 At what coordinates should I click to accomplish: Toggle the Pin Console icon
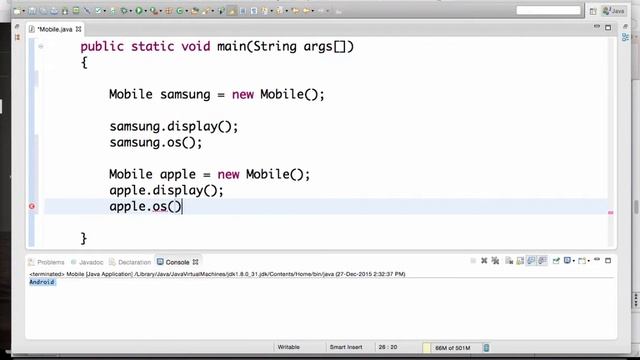coord(556,260)
